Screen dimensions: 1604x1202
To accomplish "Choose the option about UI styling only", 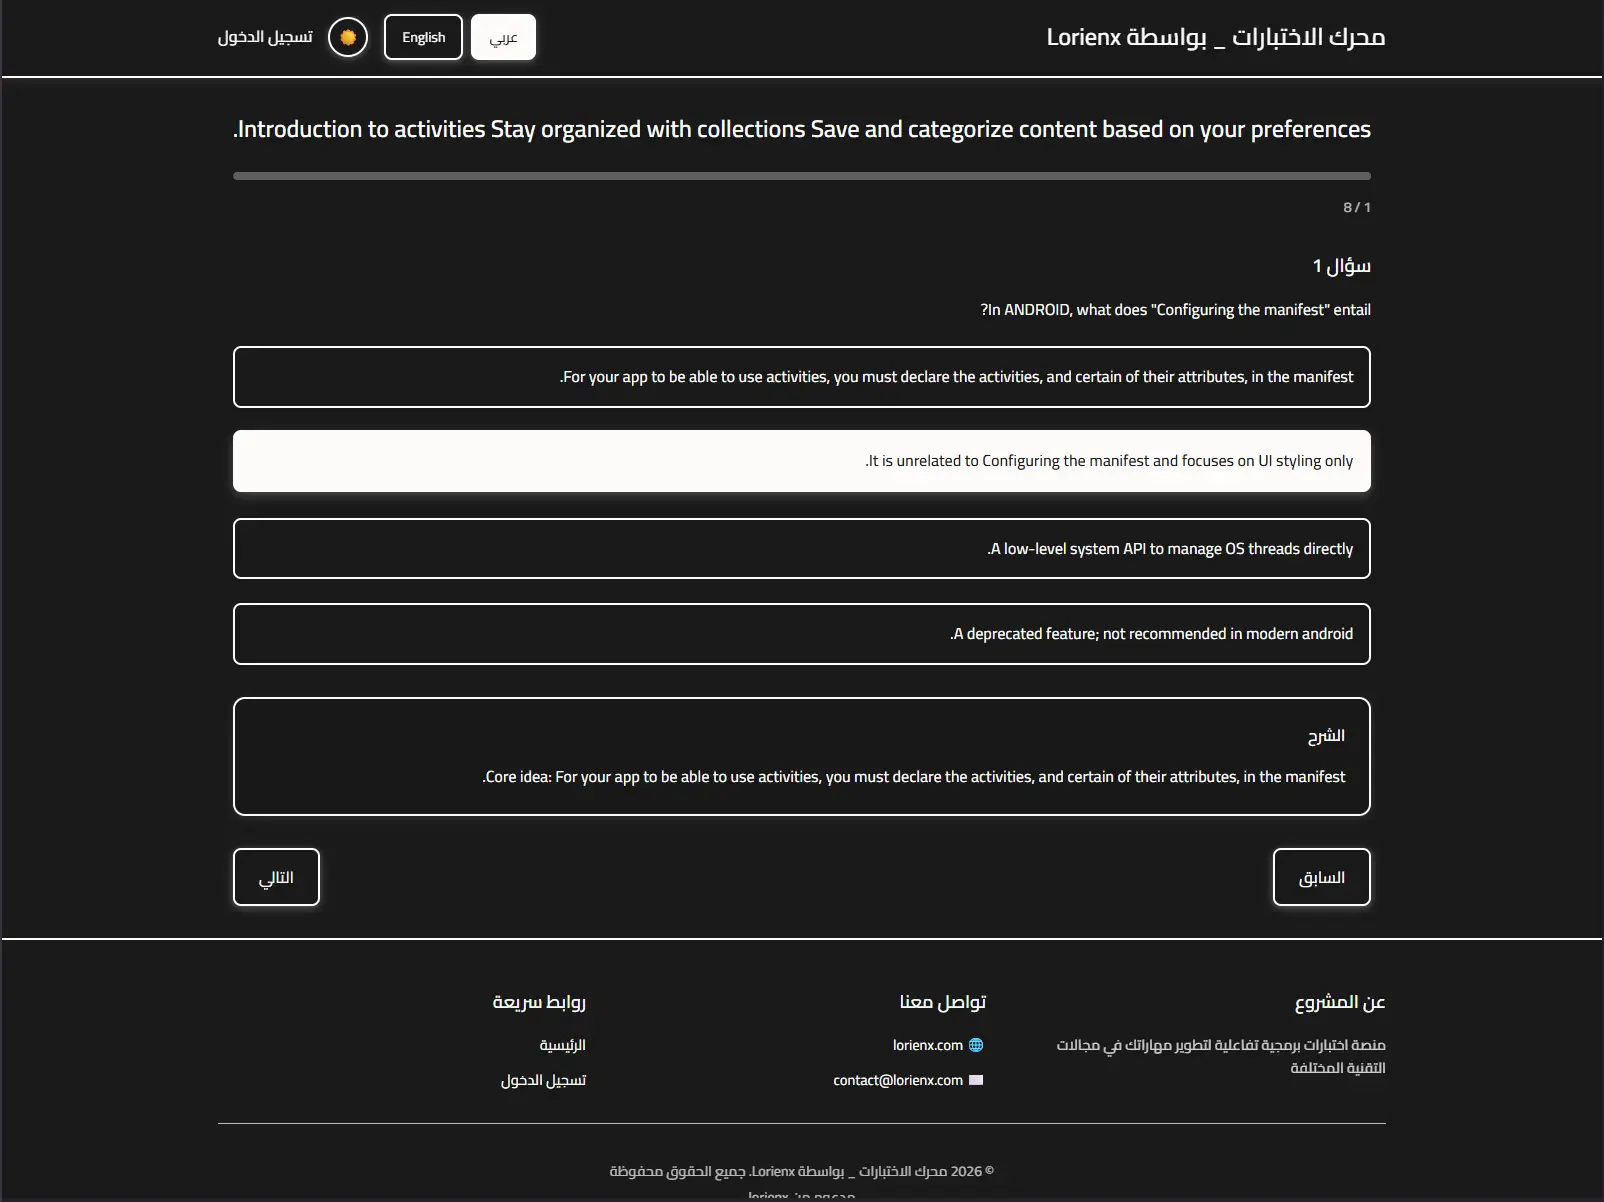I will (x=801, y=461).
